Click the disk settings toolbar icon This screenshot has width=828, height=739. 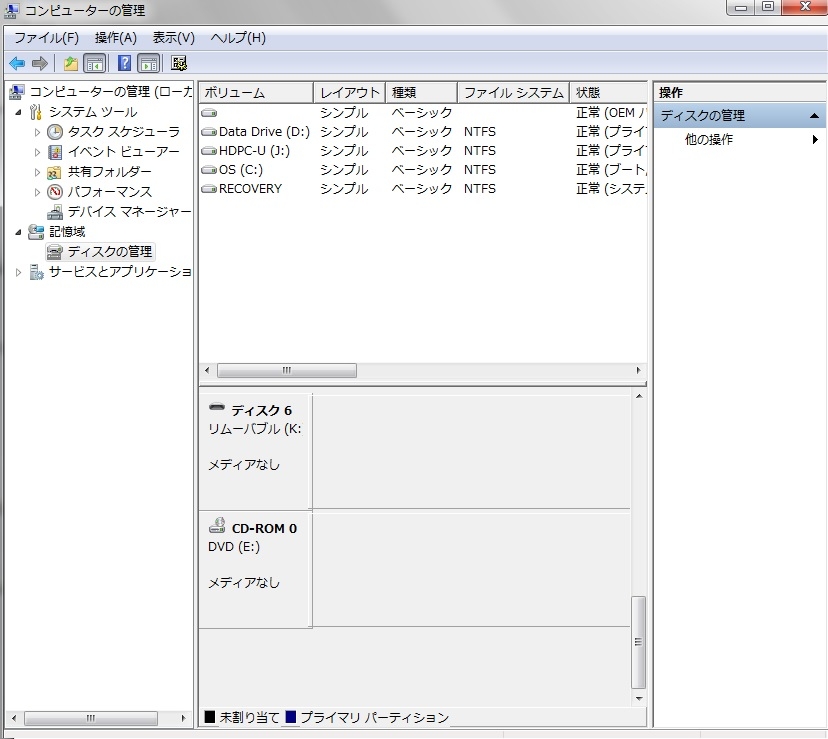coord(179,64)
